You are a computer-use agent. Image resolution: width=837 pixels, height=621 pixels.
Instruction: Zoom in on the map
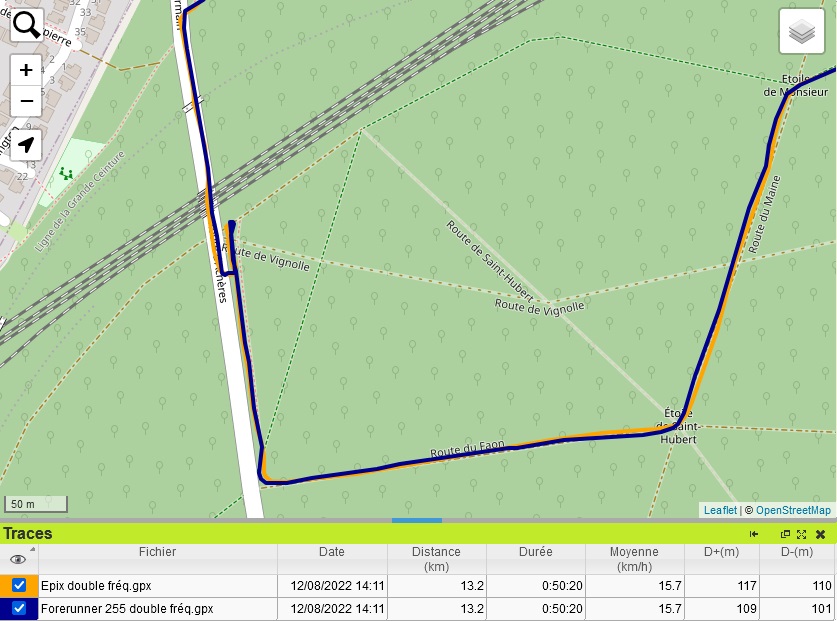(x=26, y=71)
